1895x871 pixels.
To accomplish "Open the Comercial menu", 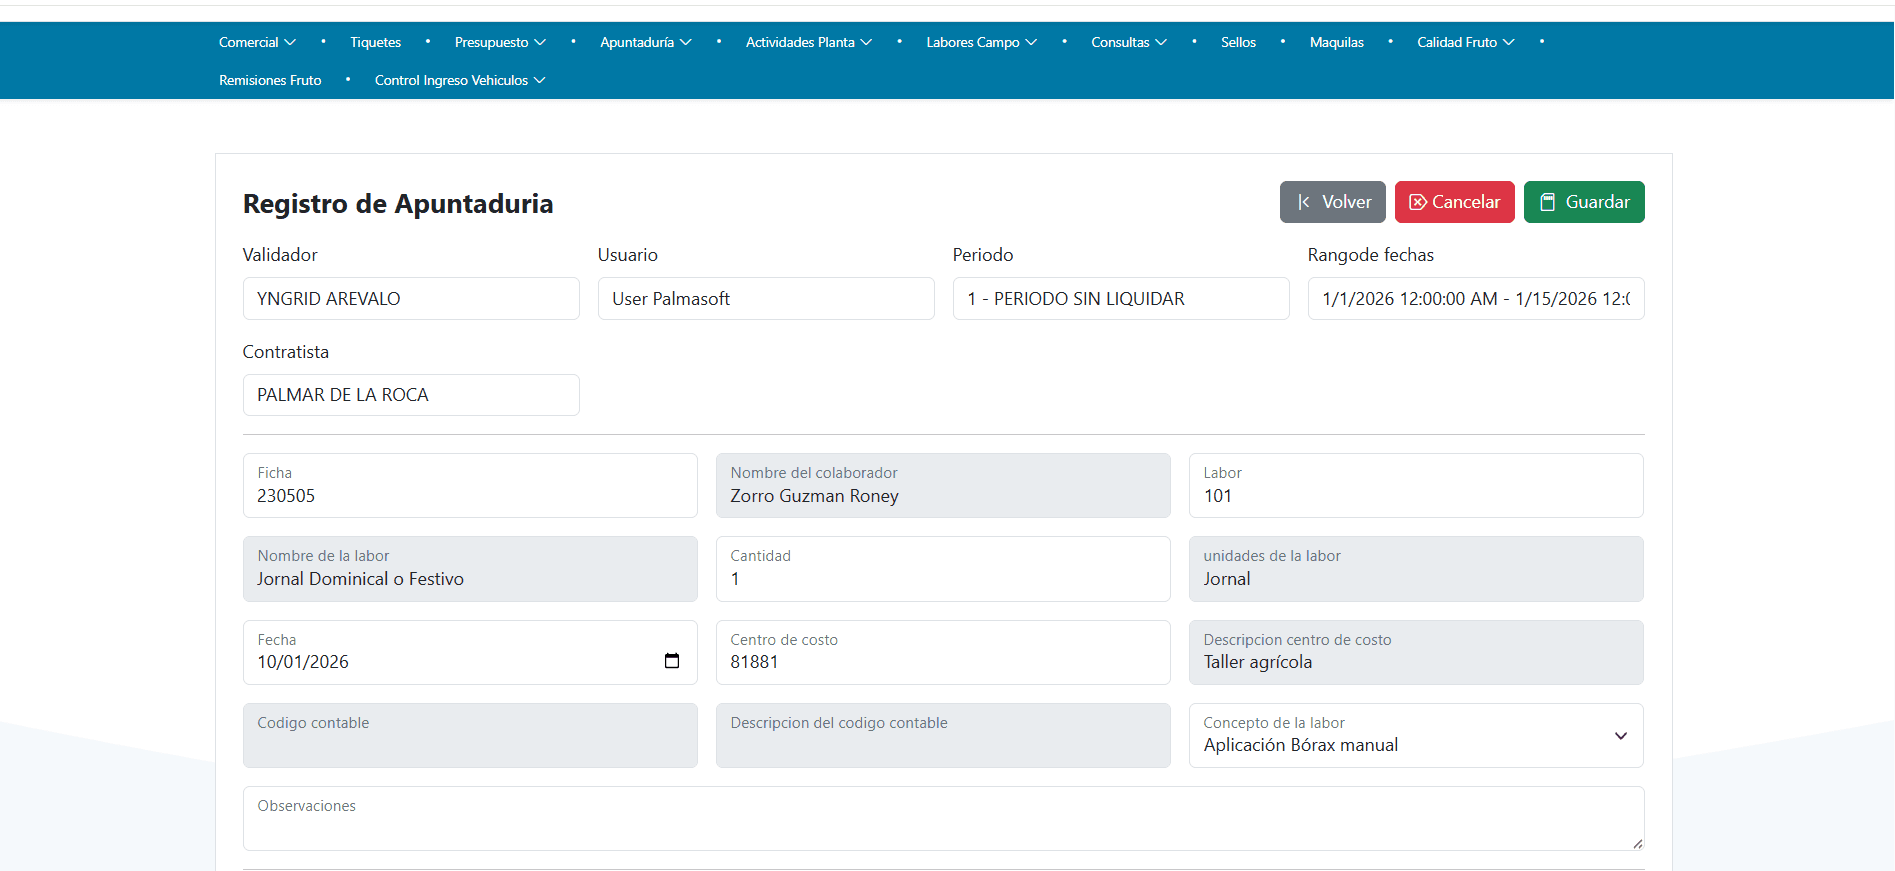I will point(257,42).
